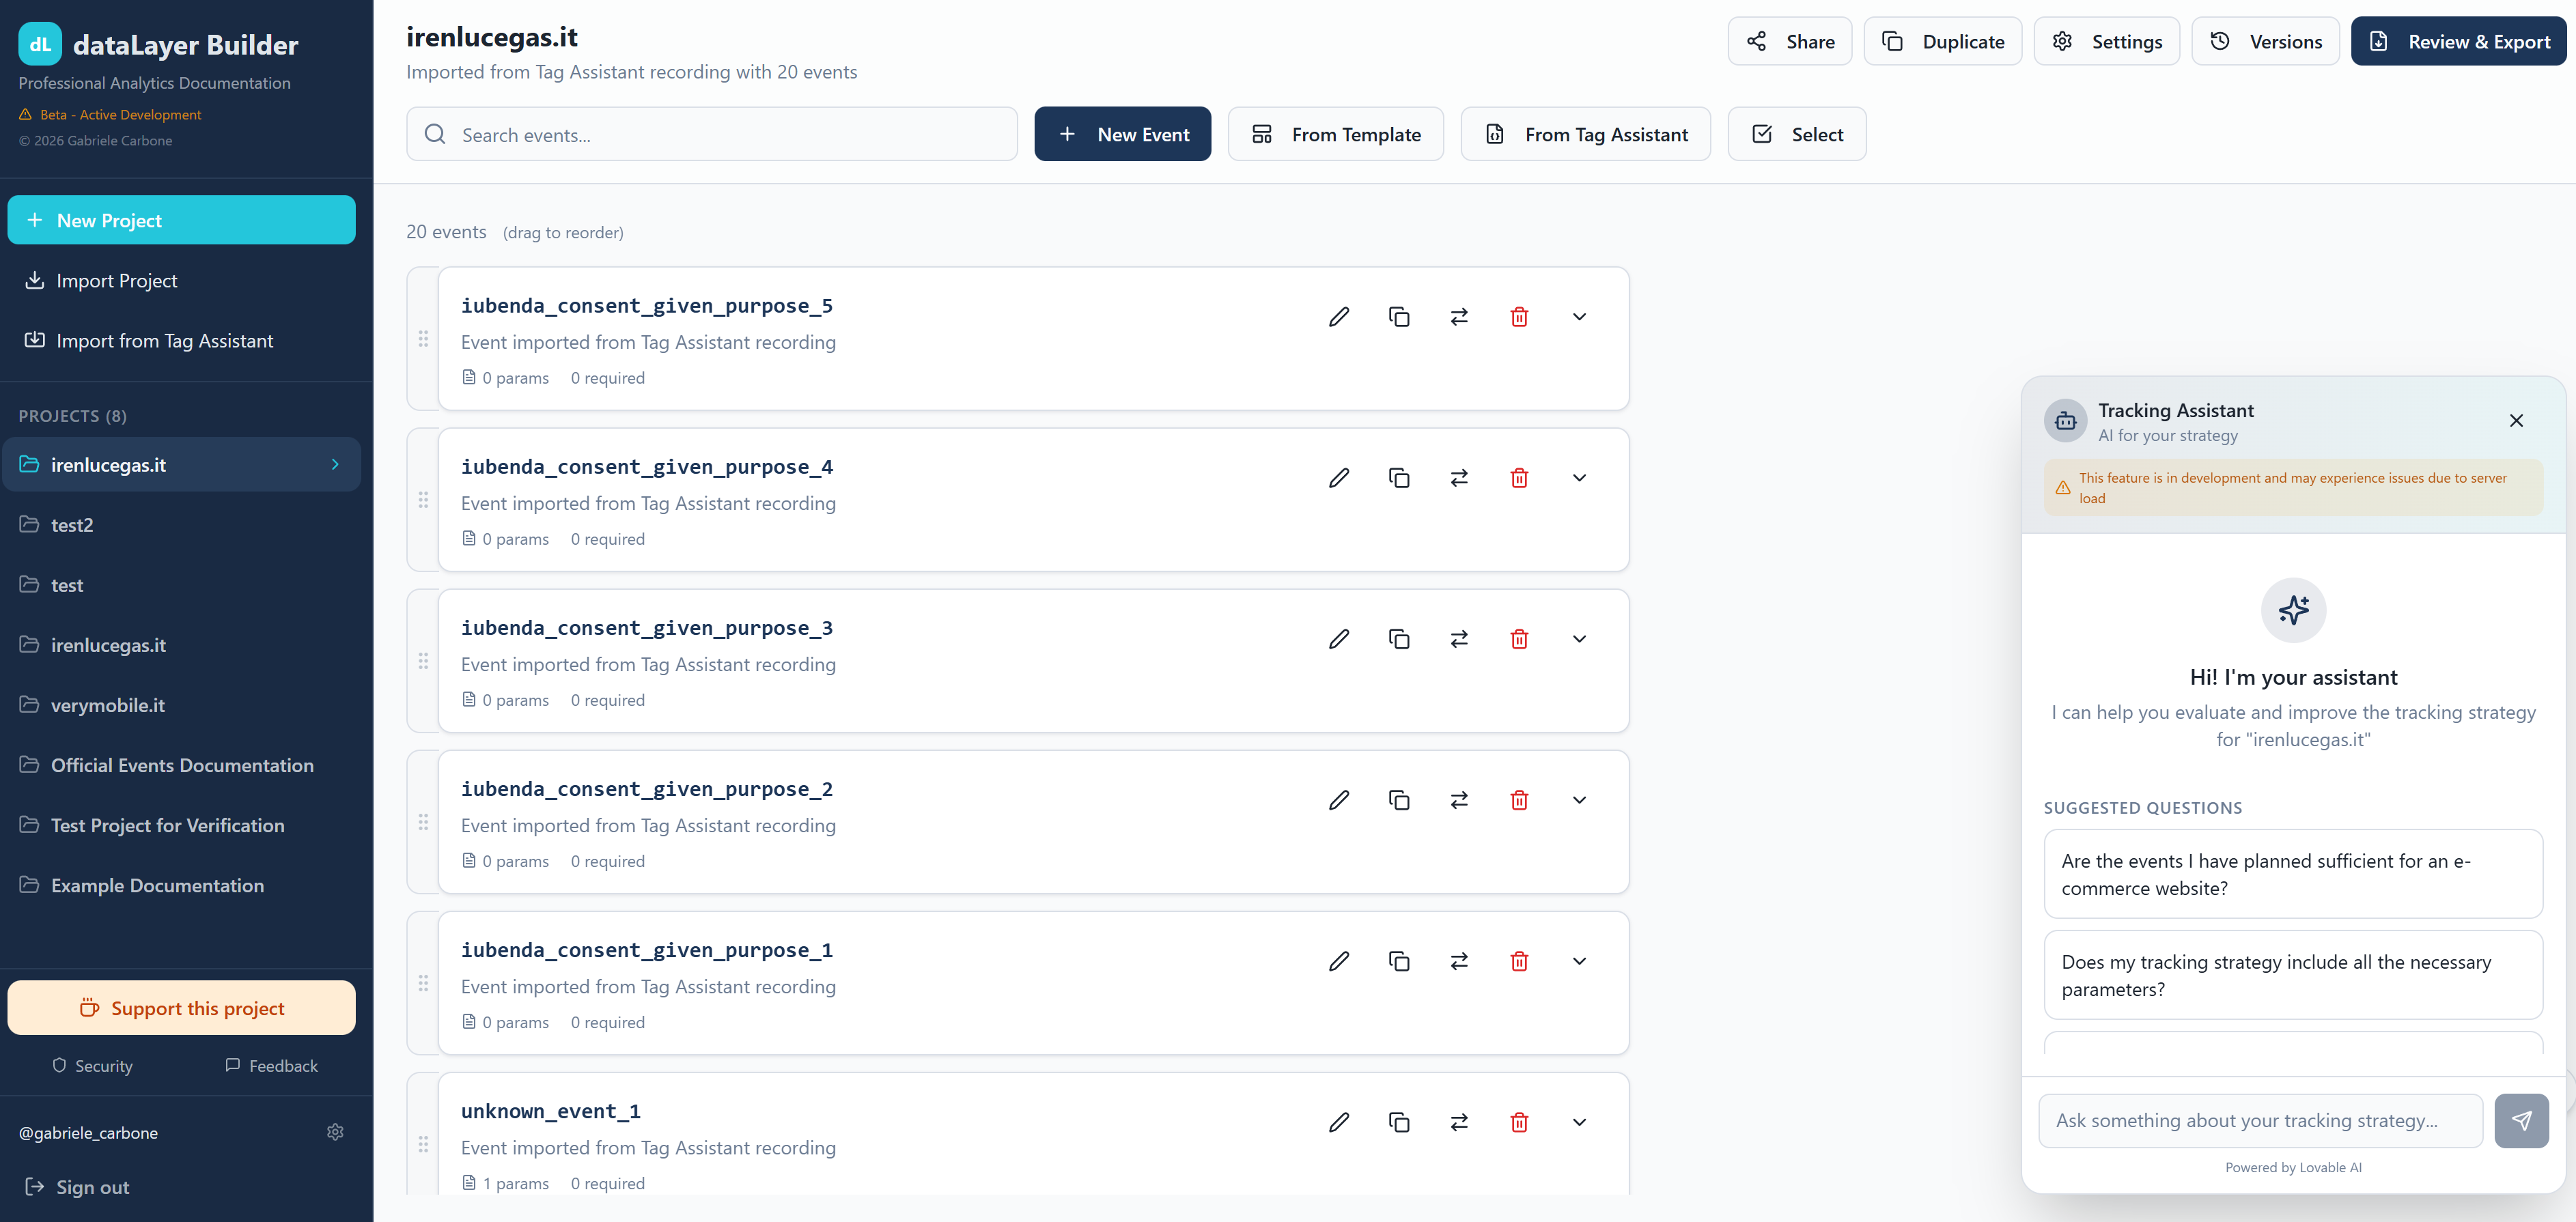The width and height of the screenshot is (2576, 1222).
Task: Select the verymobile.it project
Action: tap(108, 705)
